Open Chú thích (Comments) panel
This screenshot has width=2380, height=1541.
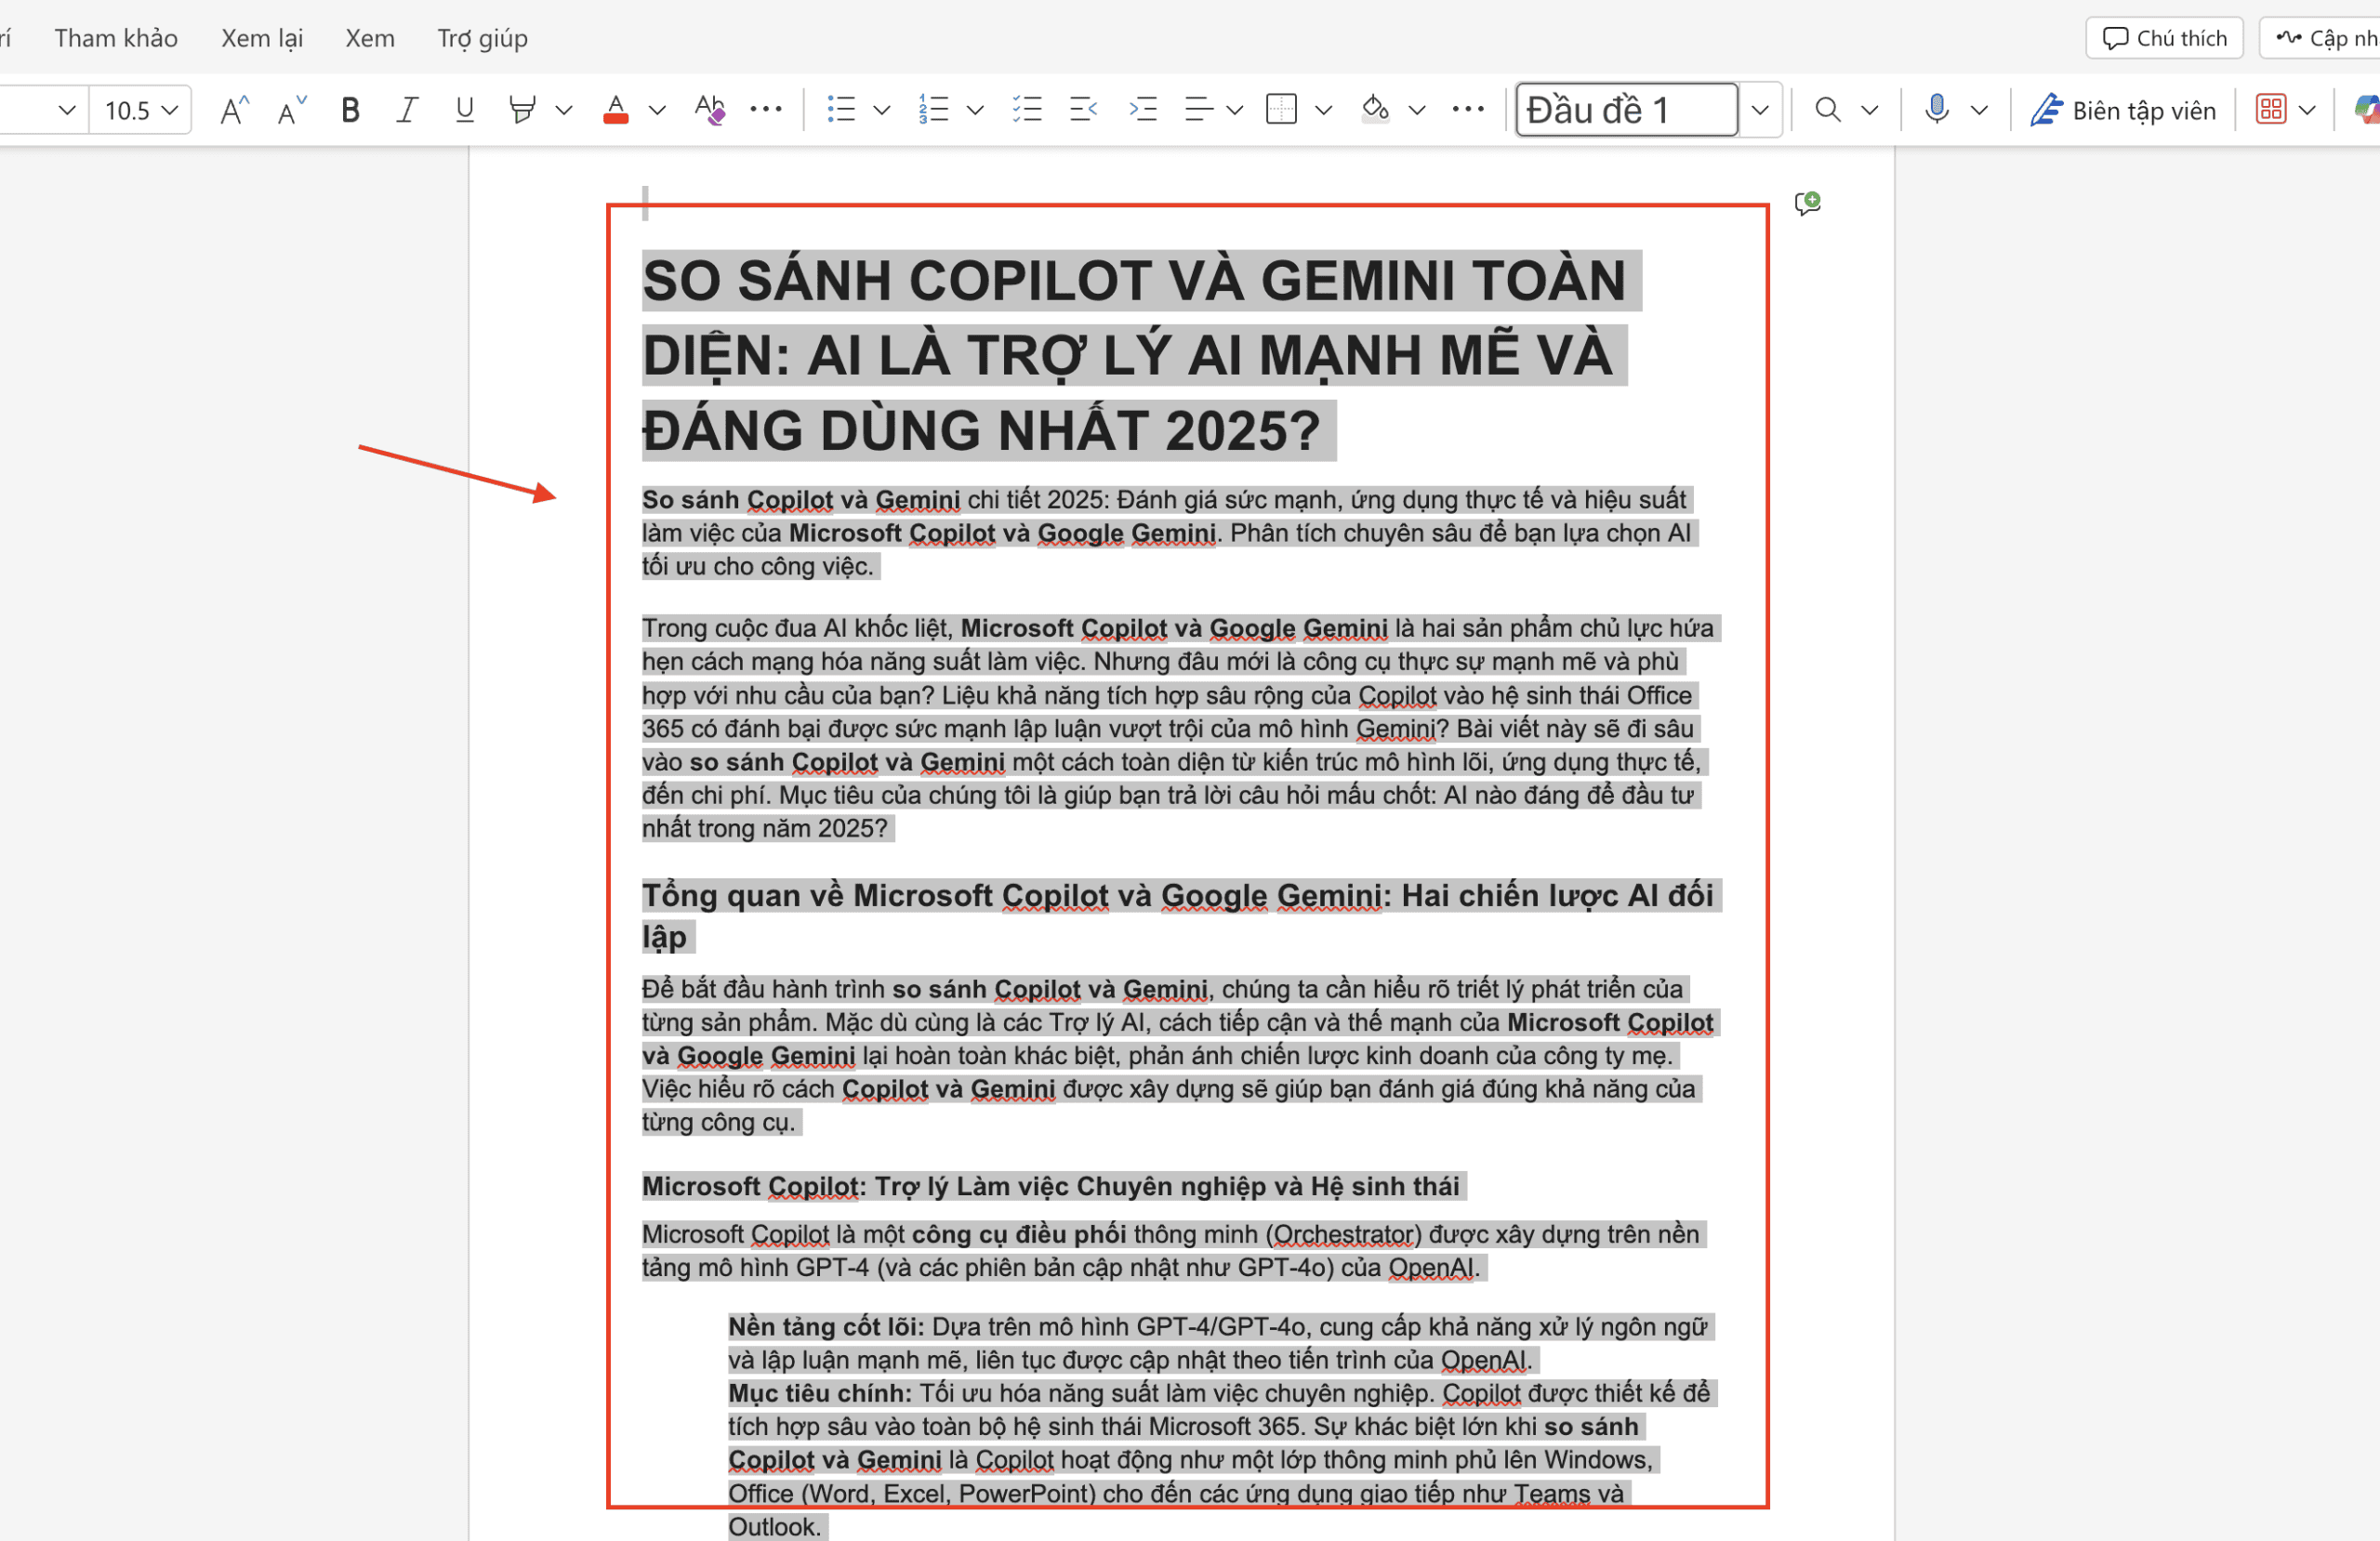point(2164,37)
